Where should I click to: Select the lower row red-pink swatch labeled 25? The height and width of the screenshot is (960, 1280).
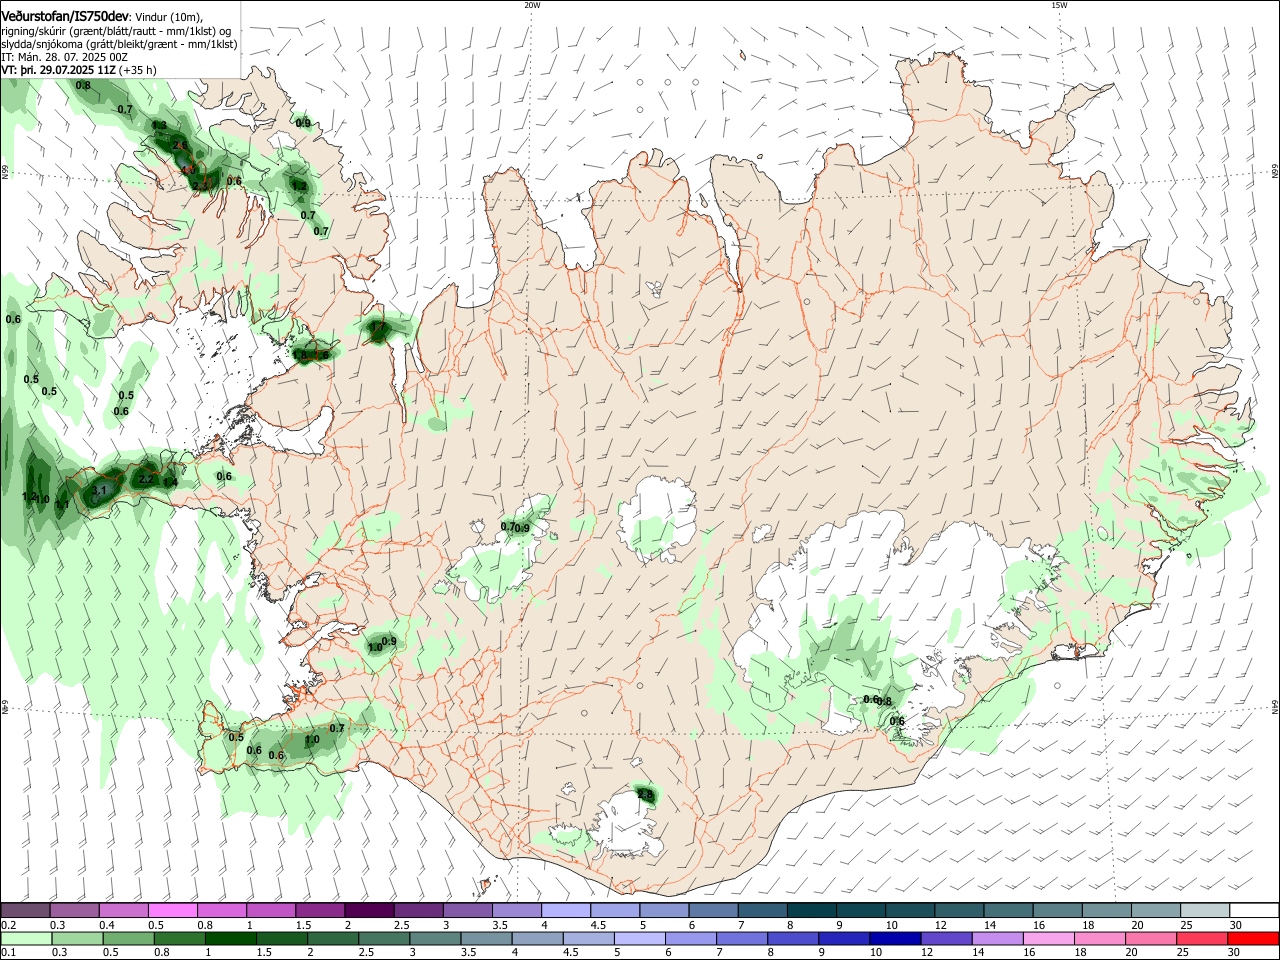click(1202, 938)
